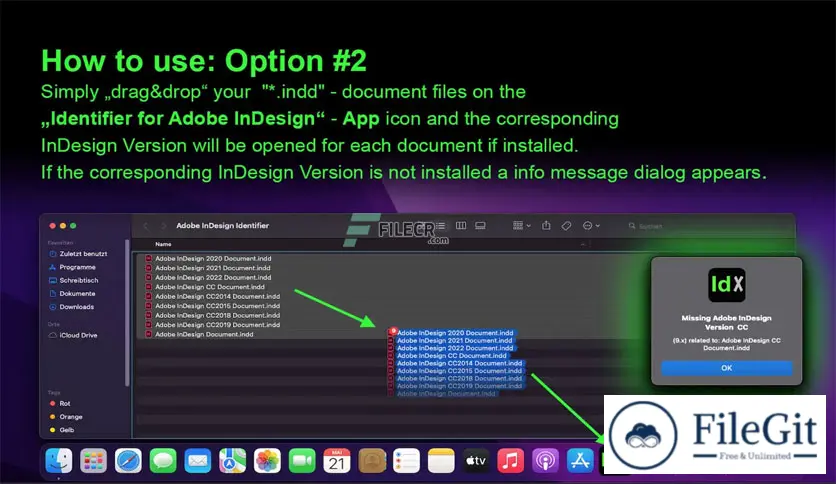Image resolution: width=836 pixels, height=484 pixels.
Task: Open Finder from the Dock
Action: coord(59,461)
